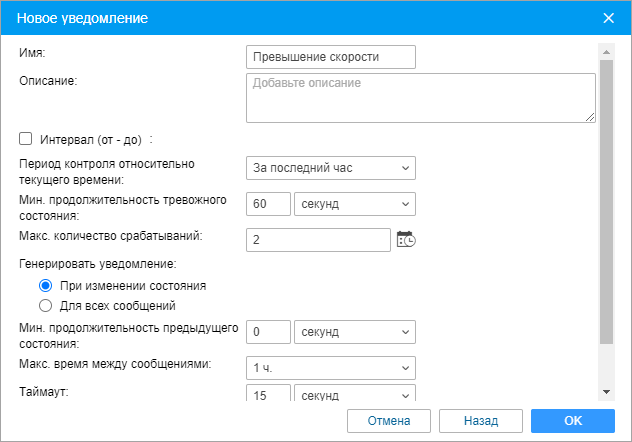Focus the Описание text area
Viewport: 632px width, 442px height.
click(420, 99)
